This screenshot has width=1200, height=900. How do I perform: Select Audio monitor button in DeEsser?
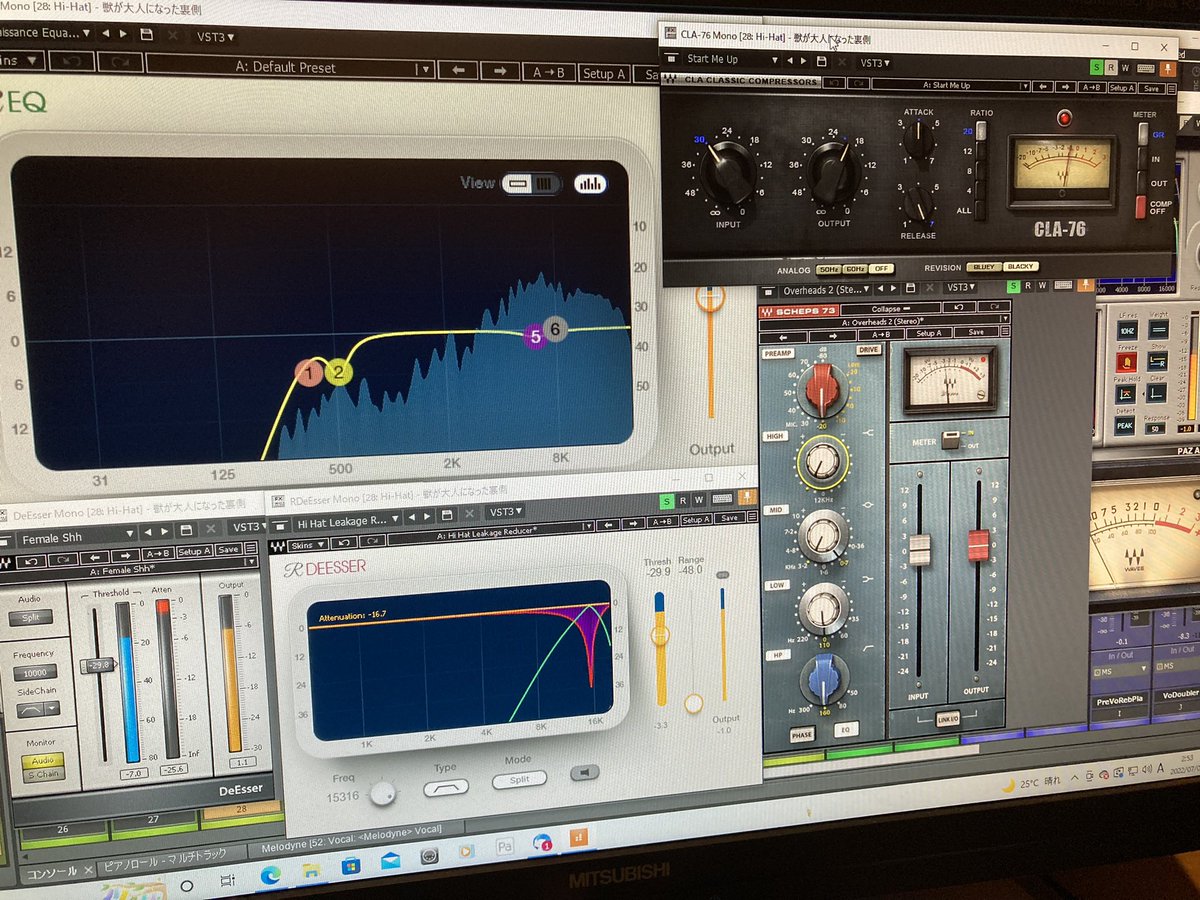pos(43,761)
